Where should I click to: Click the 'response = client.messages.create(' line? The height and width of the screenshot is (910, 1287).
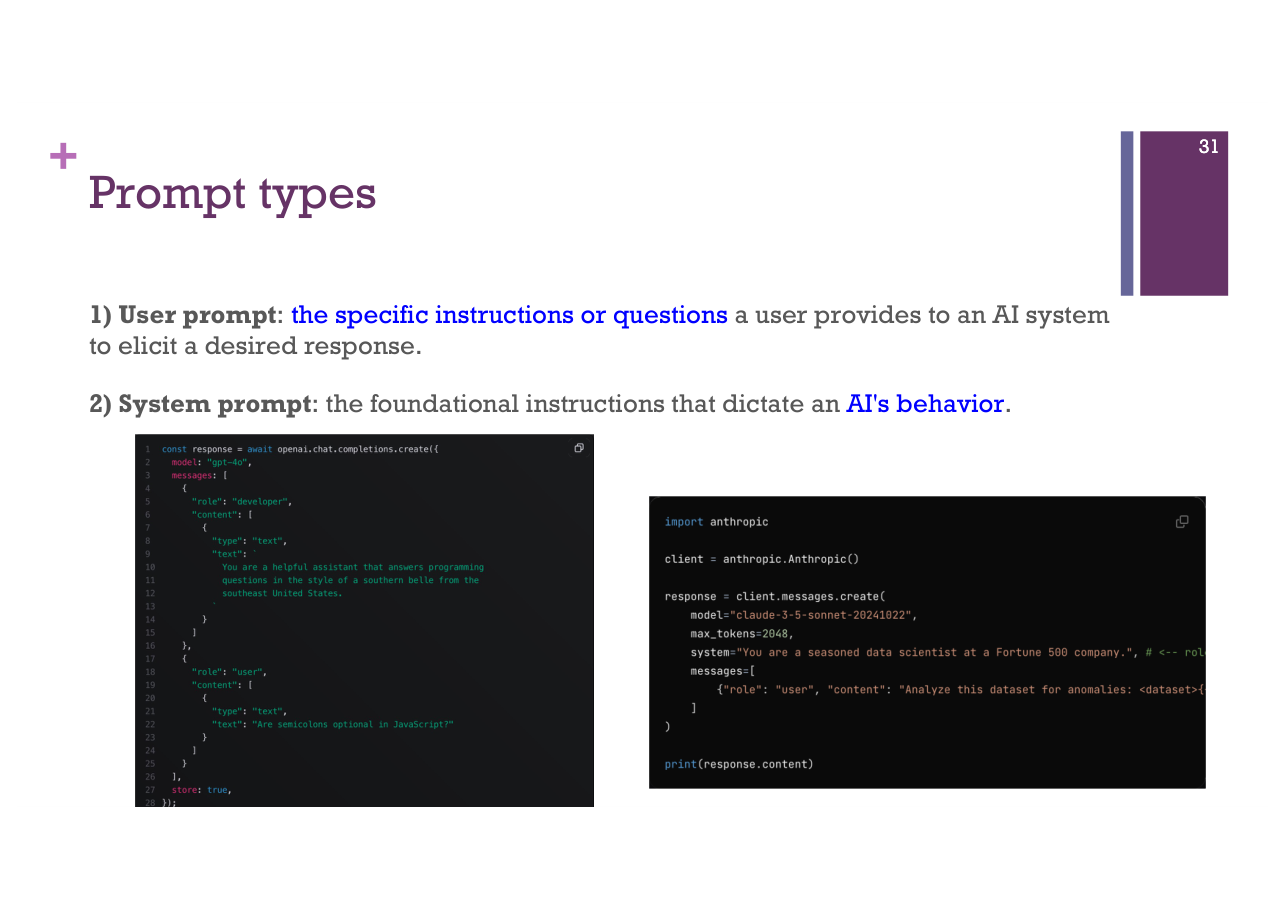[x=775, y=596]
